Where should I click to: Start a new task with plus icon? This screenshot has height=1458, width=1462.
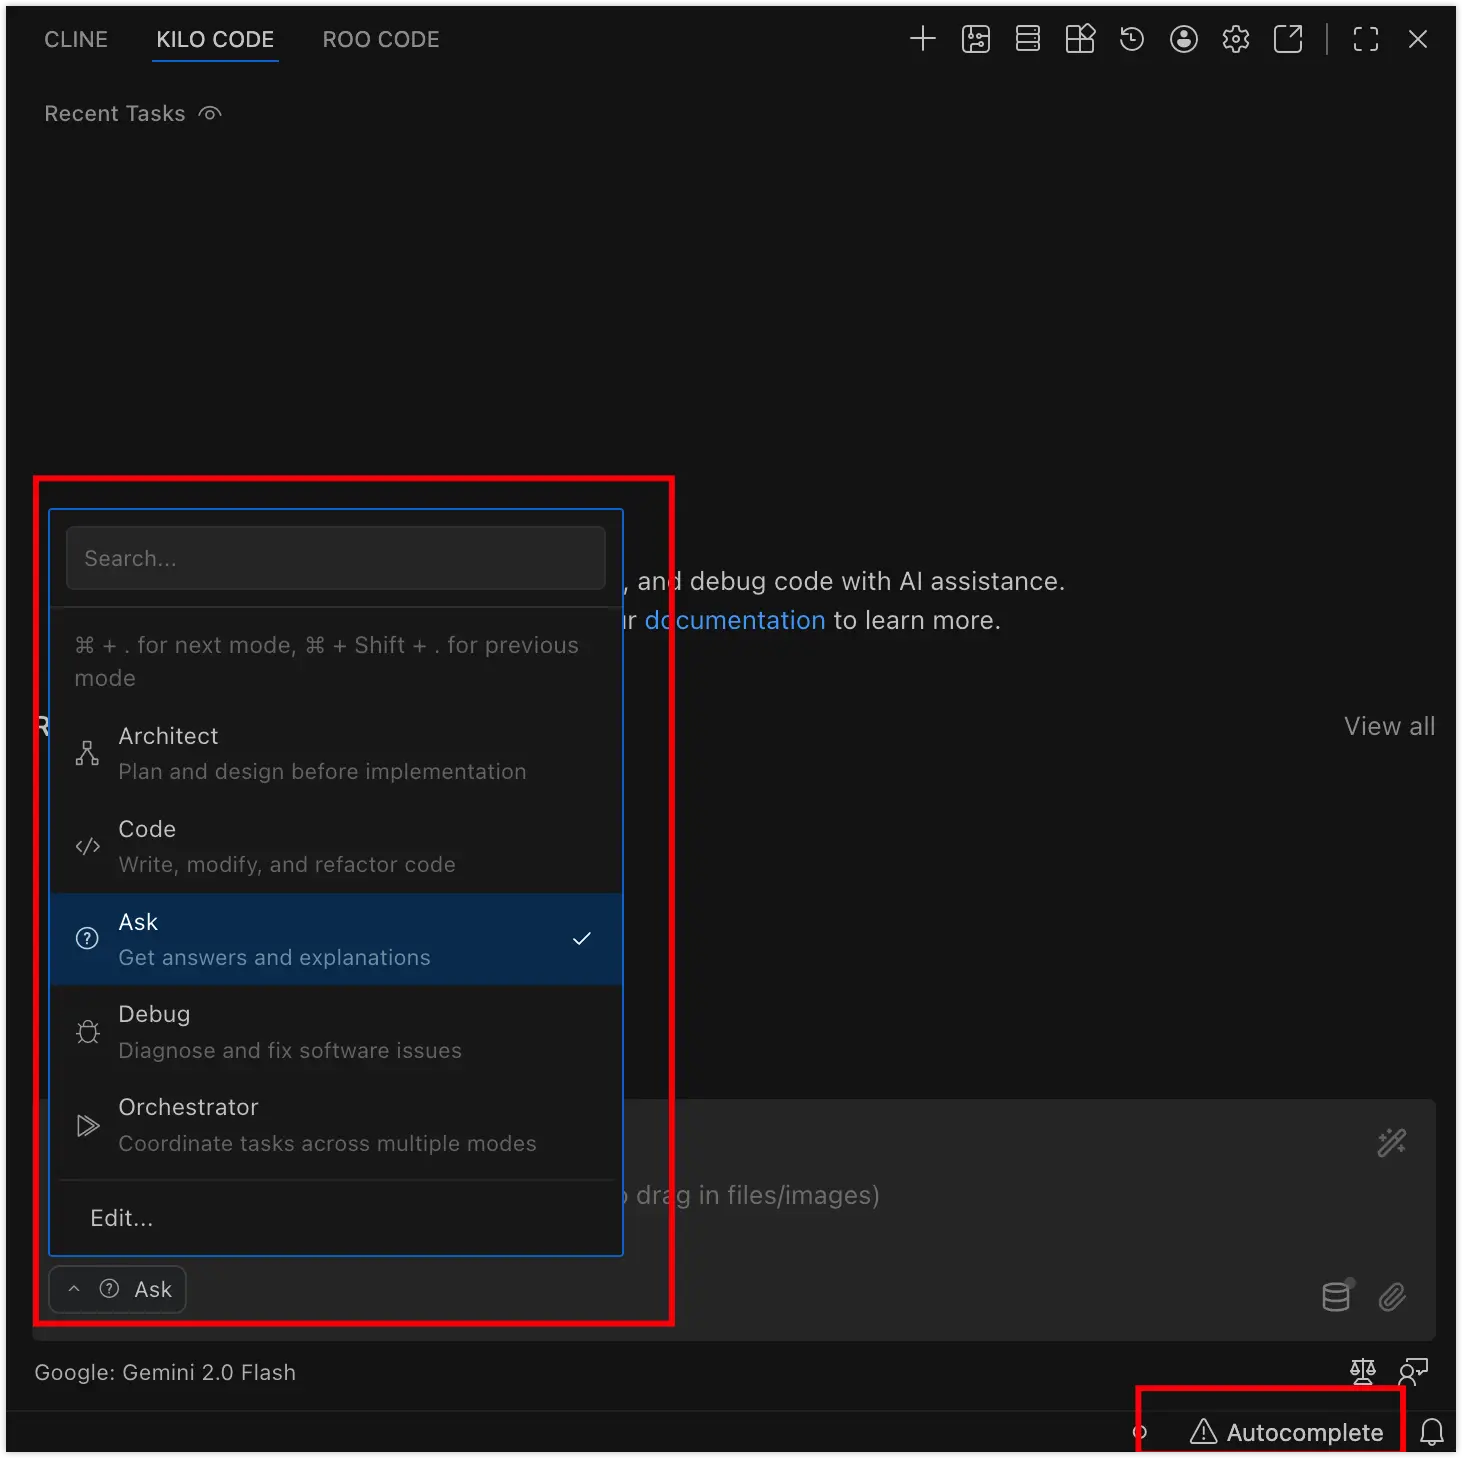coord(922,39)
